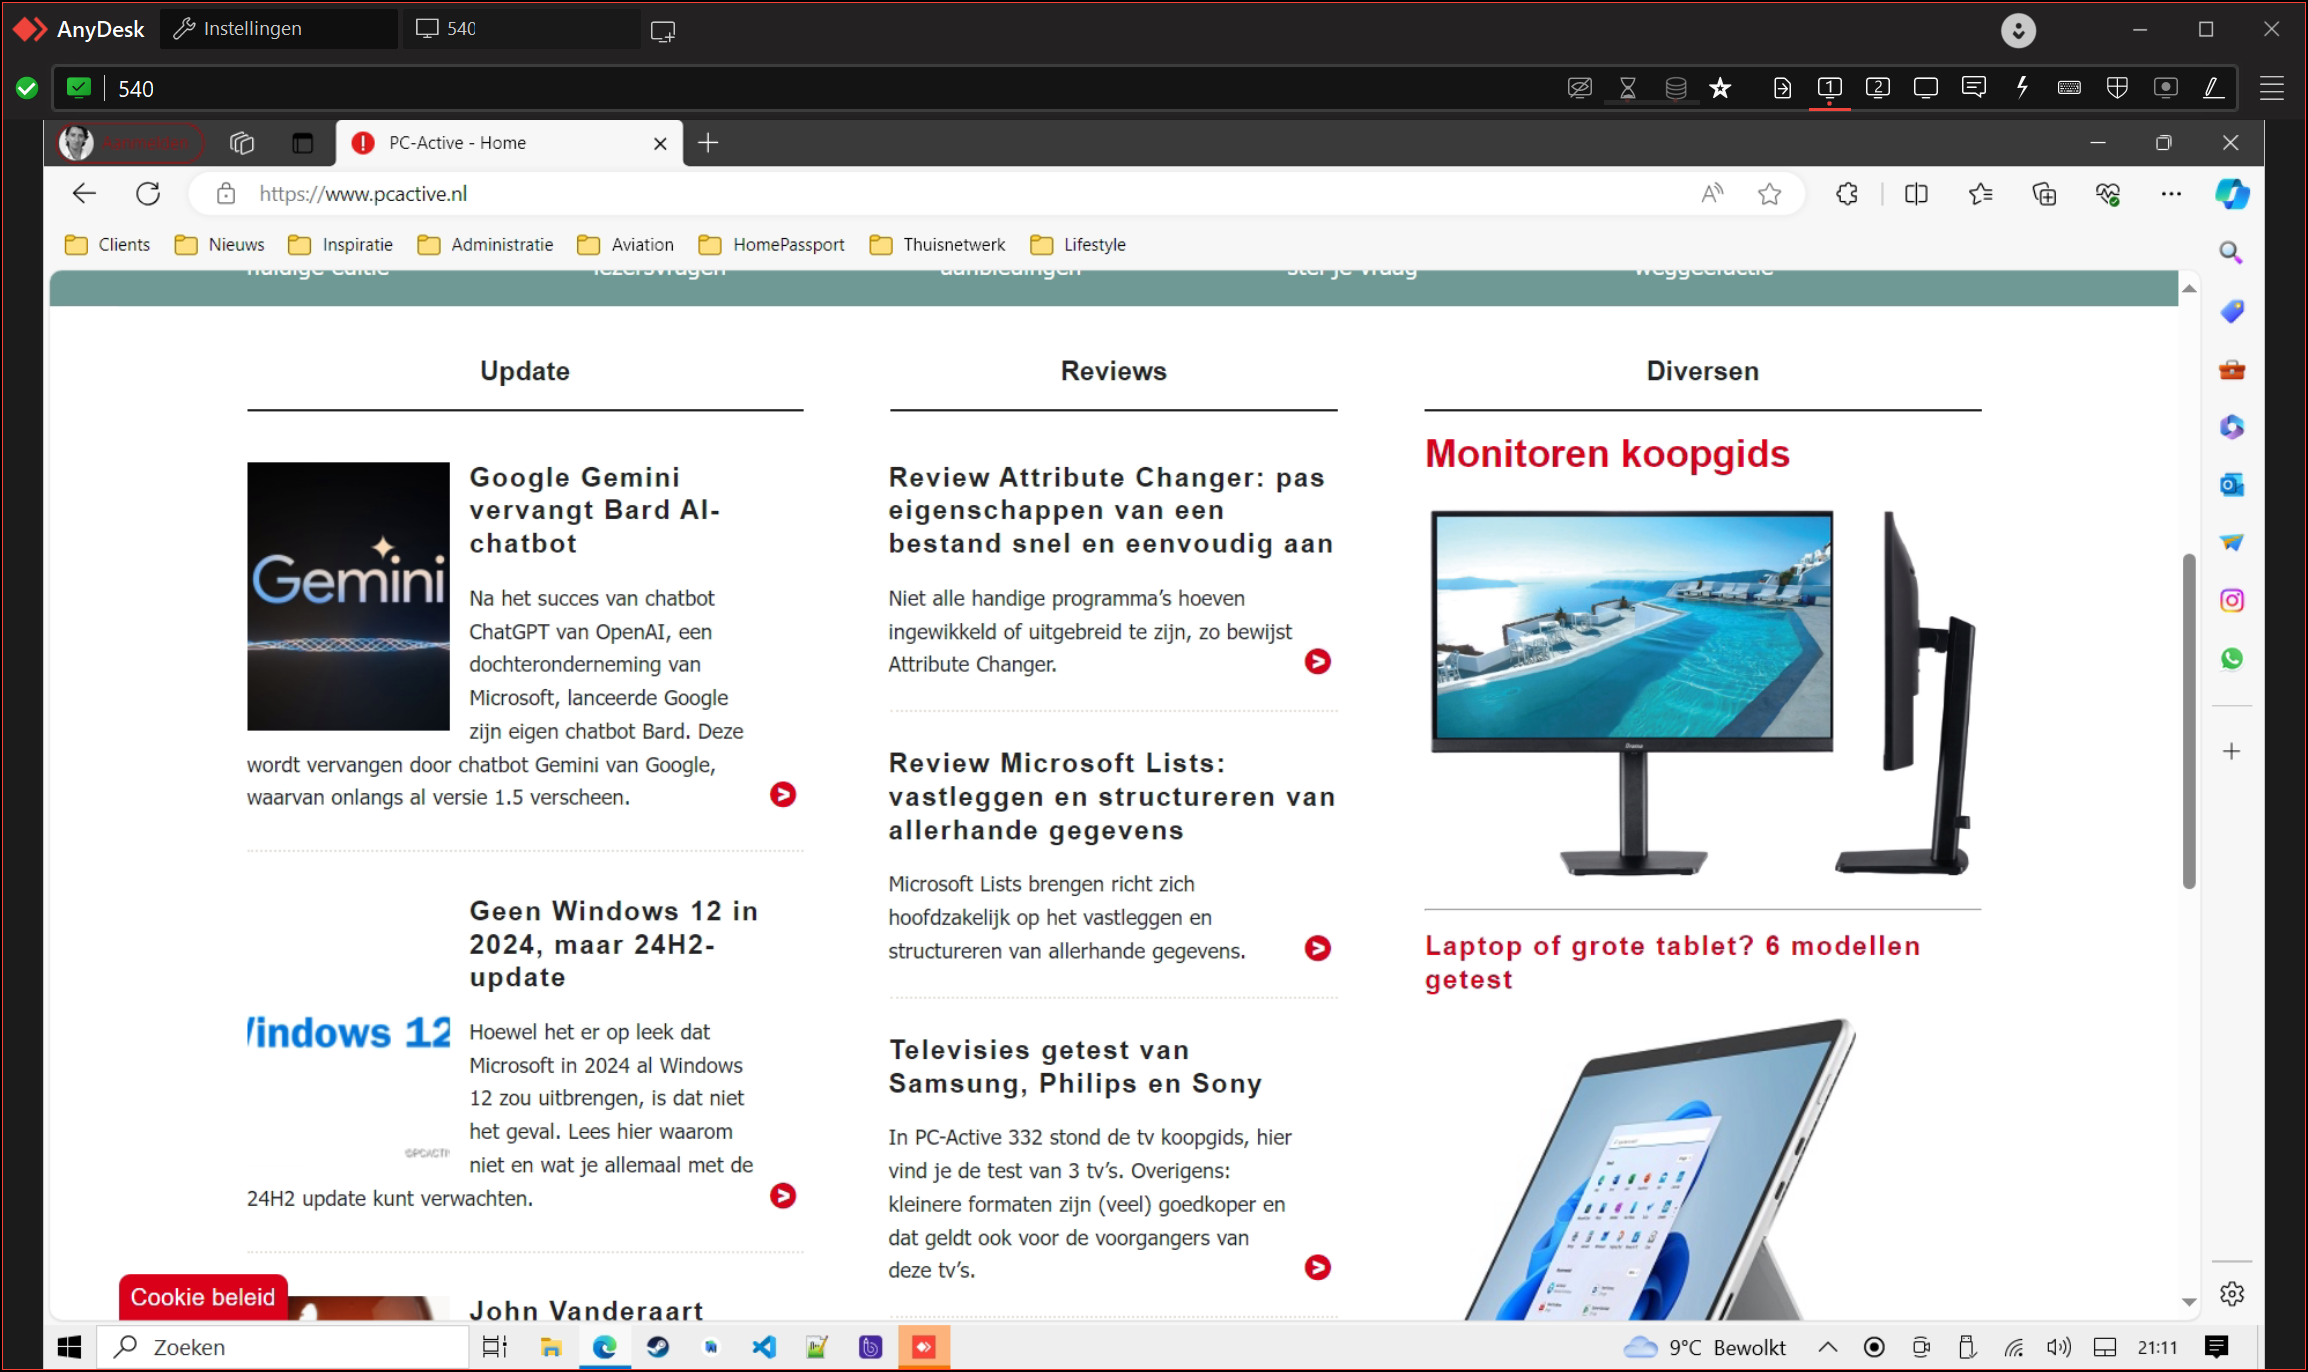This screenshot has height=1372, width=2308.
Task: Open file transfer icon in AnyDesk toolbar
Action: point(1782,88)
